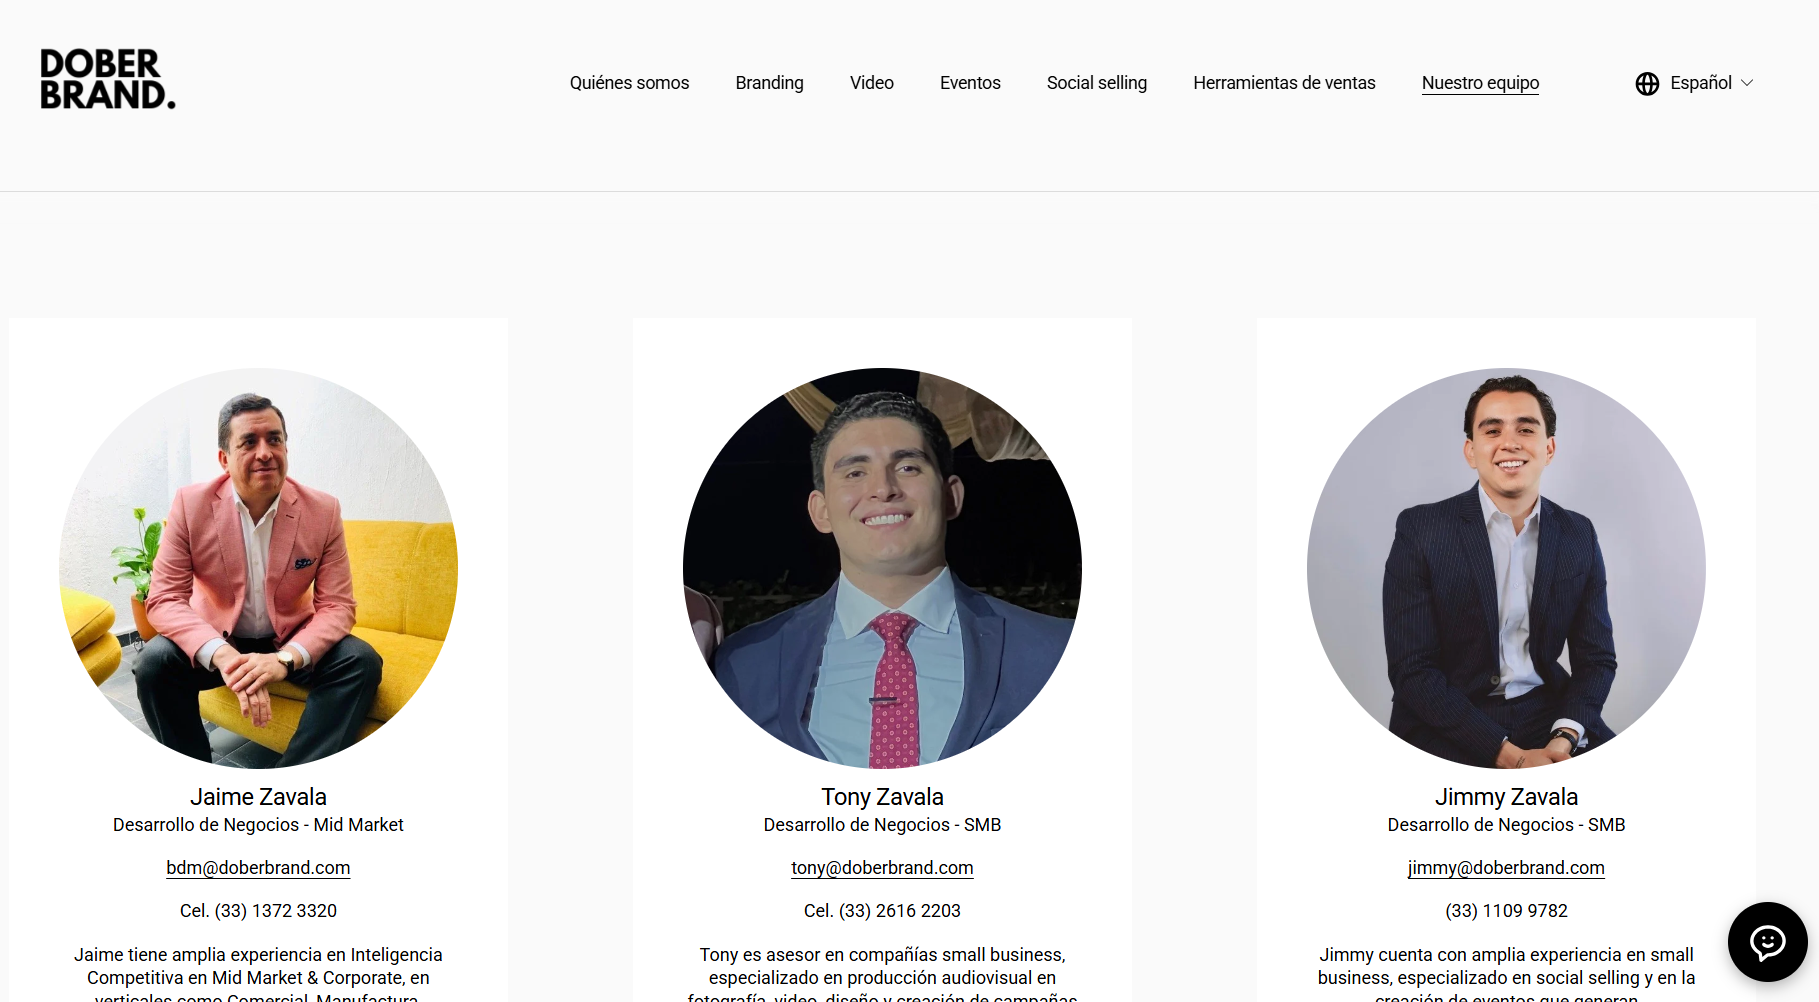Open the Video menu item
1819x1002 pixels.
872,83
